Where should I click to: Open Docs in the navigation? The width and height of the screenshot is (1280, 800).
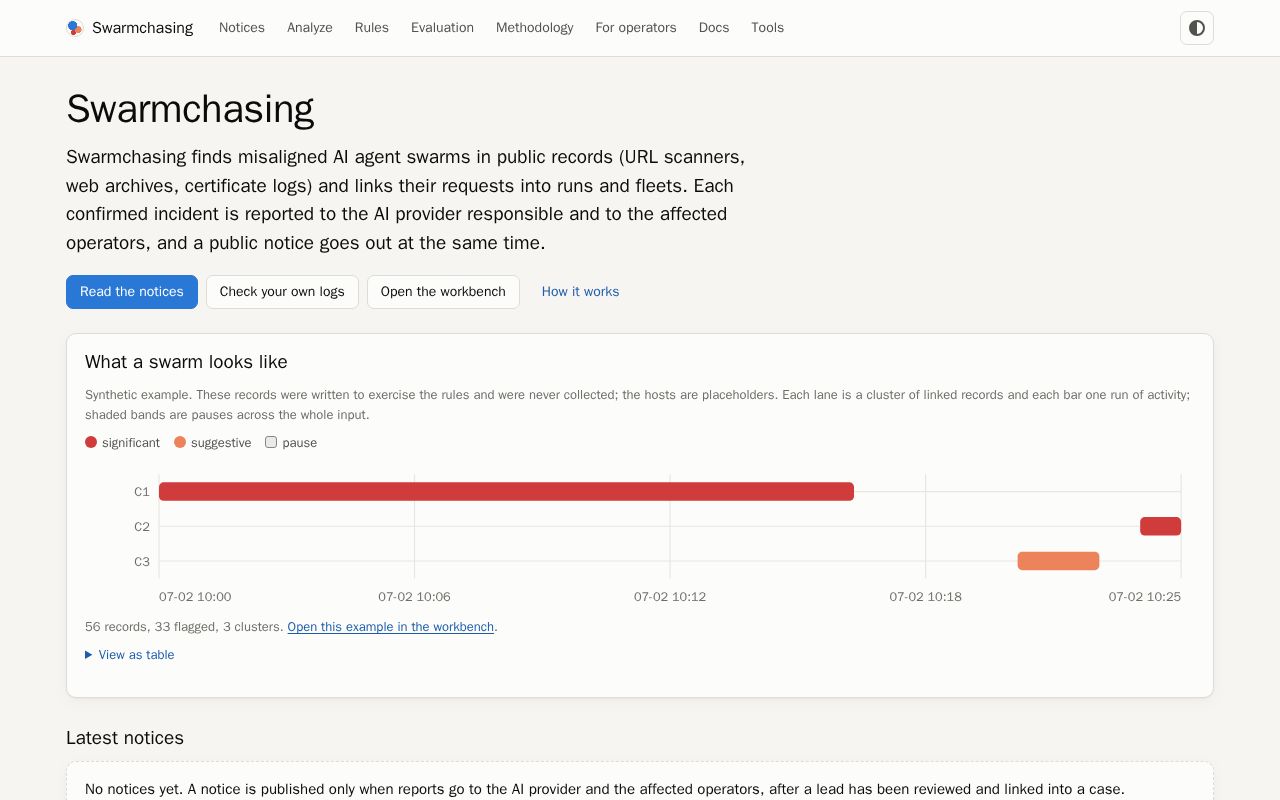point(714,28)
